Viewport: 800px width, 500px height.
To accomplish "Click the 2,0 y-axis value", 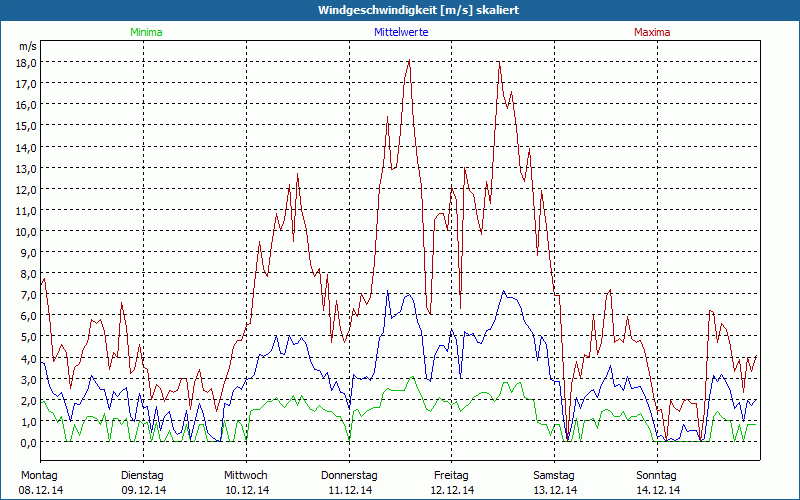I will (x=30, y=401).
